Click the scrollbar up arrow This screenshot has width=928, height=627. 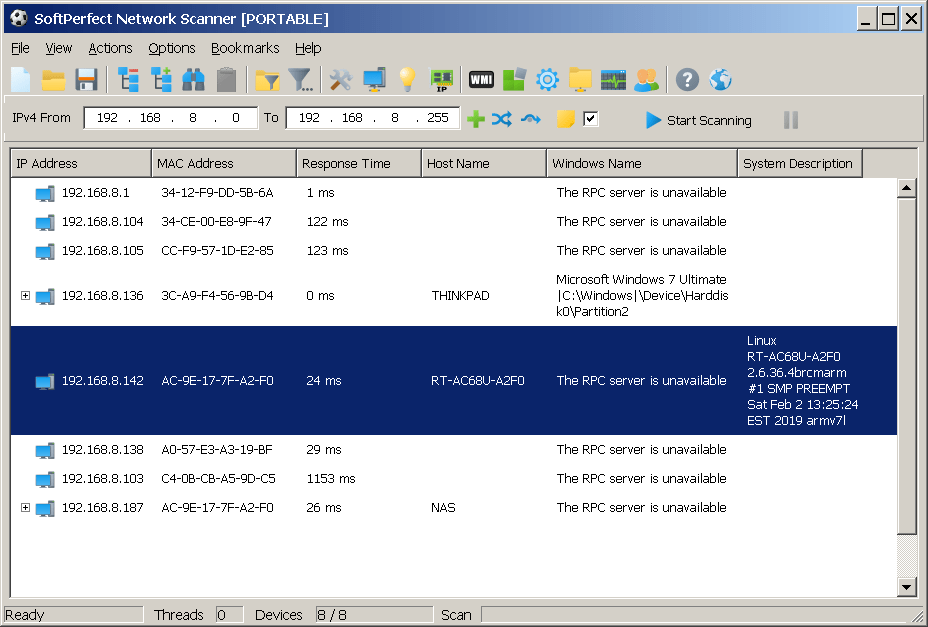907,189
